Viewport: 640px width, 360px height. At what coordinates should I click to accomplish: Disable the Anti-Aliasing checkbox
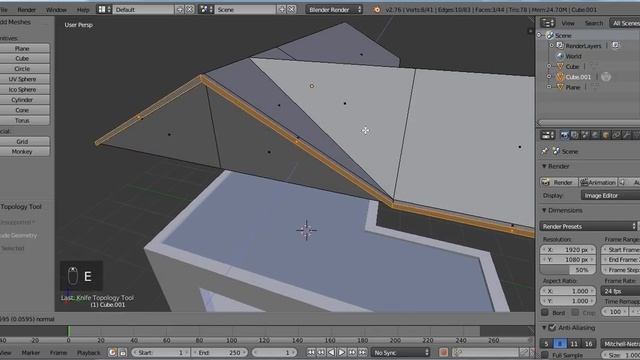[552, 328]
